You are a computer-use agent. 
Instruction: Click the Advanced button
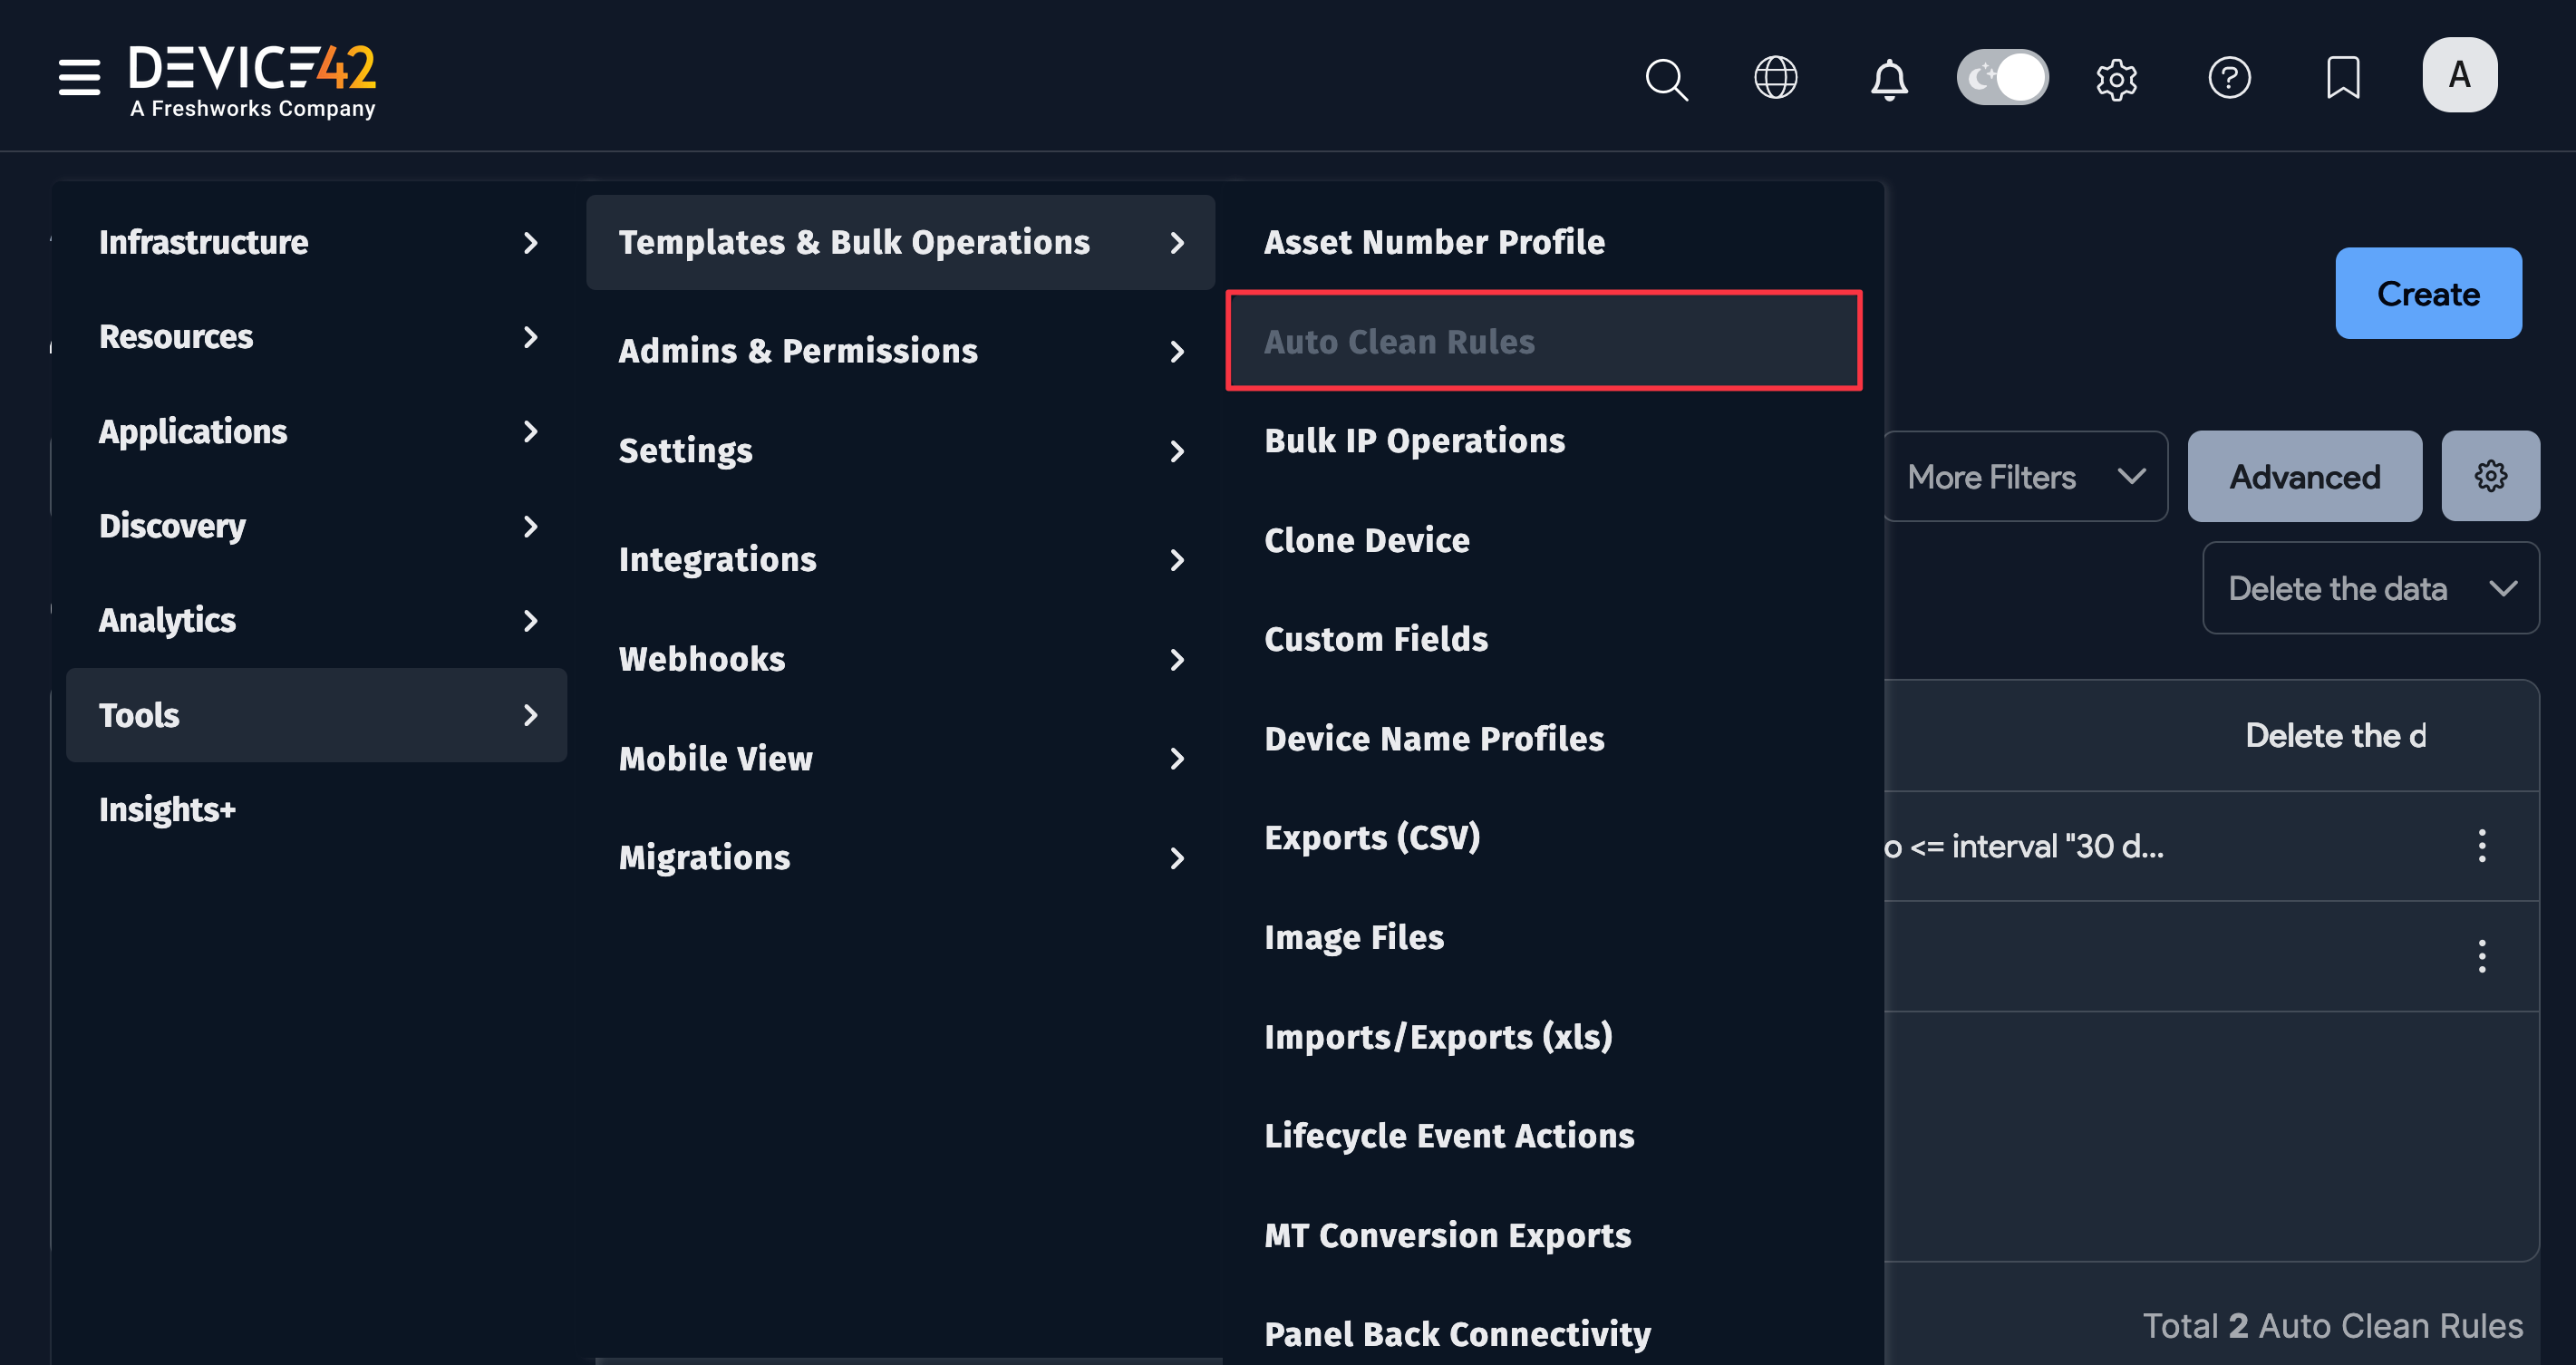[2305, 476]
